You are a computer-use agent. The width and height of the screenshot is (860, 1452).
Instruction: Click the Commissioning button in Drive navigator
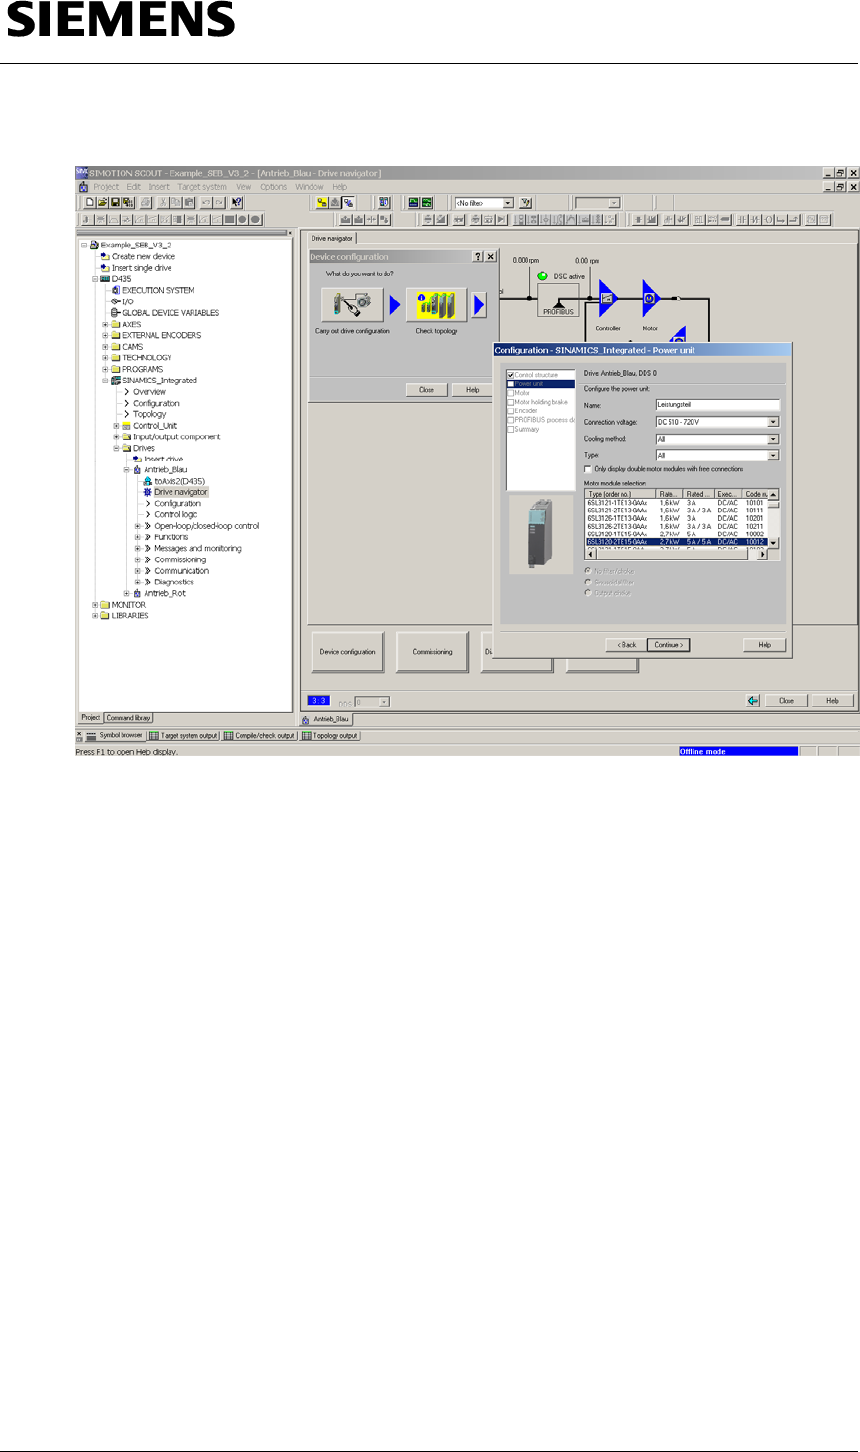pos(432,651)
